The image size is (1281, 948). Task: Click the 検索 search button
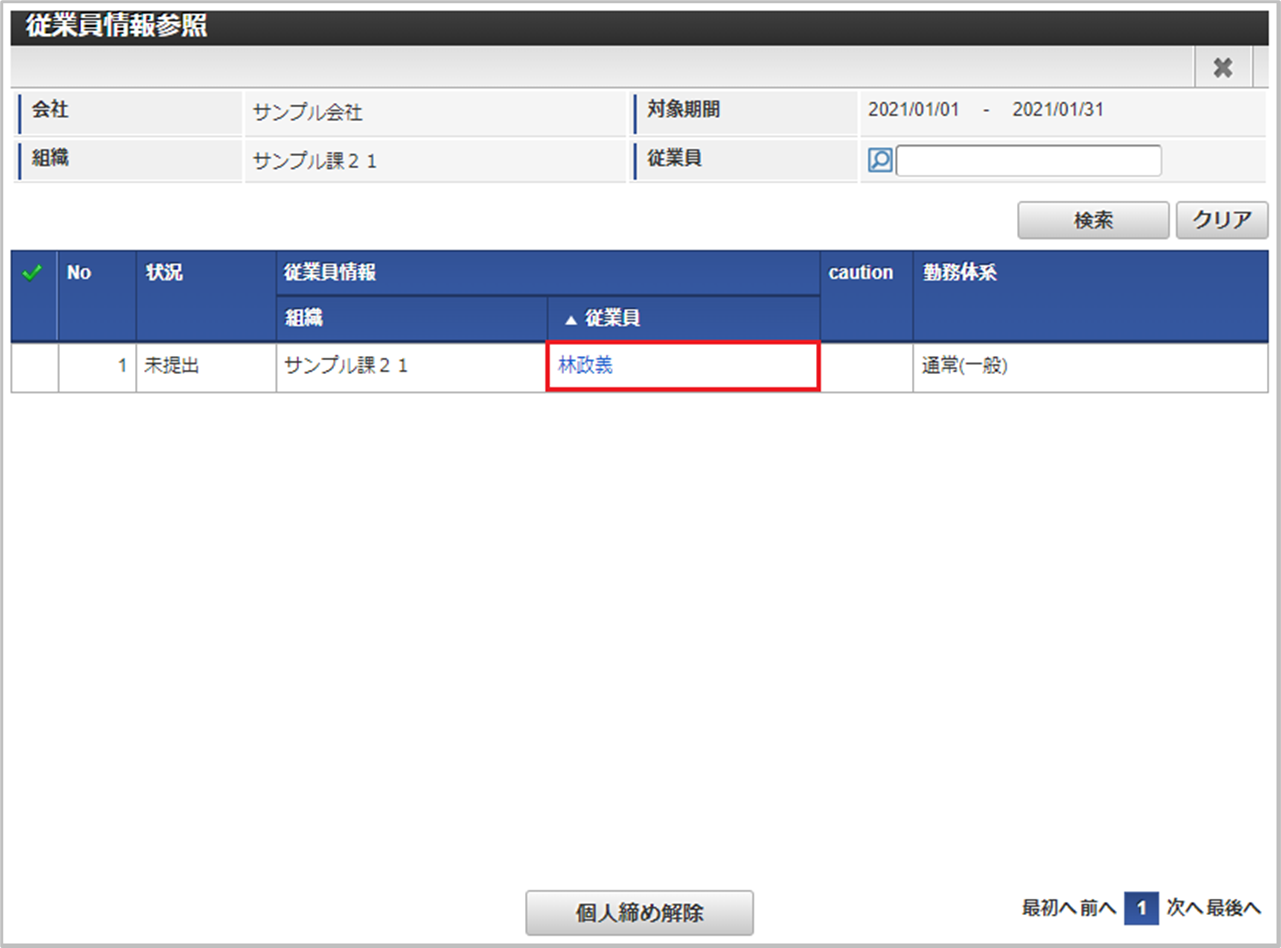click(1093, 221)
